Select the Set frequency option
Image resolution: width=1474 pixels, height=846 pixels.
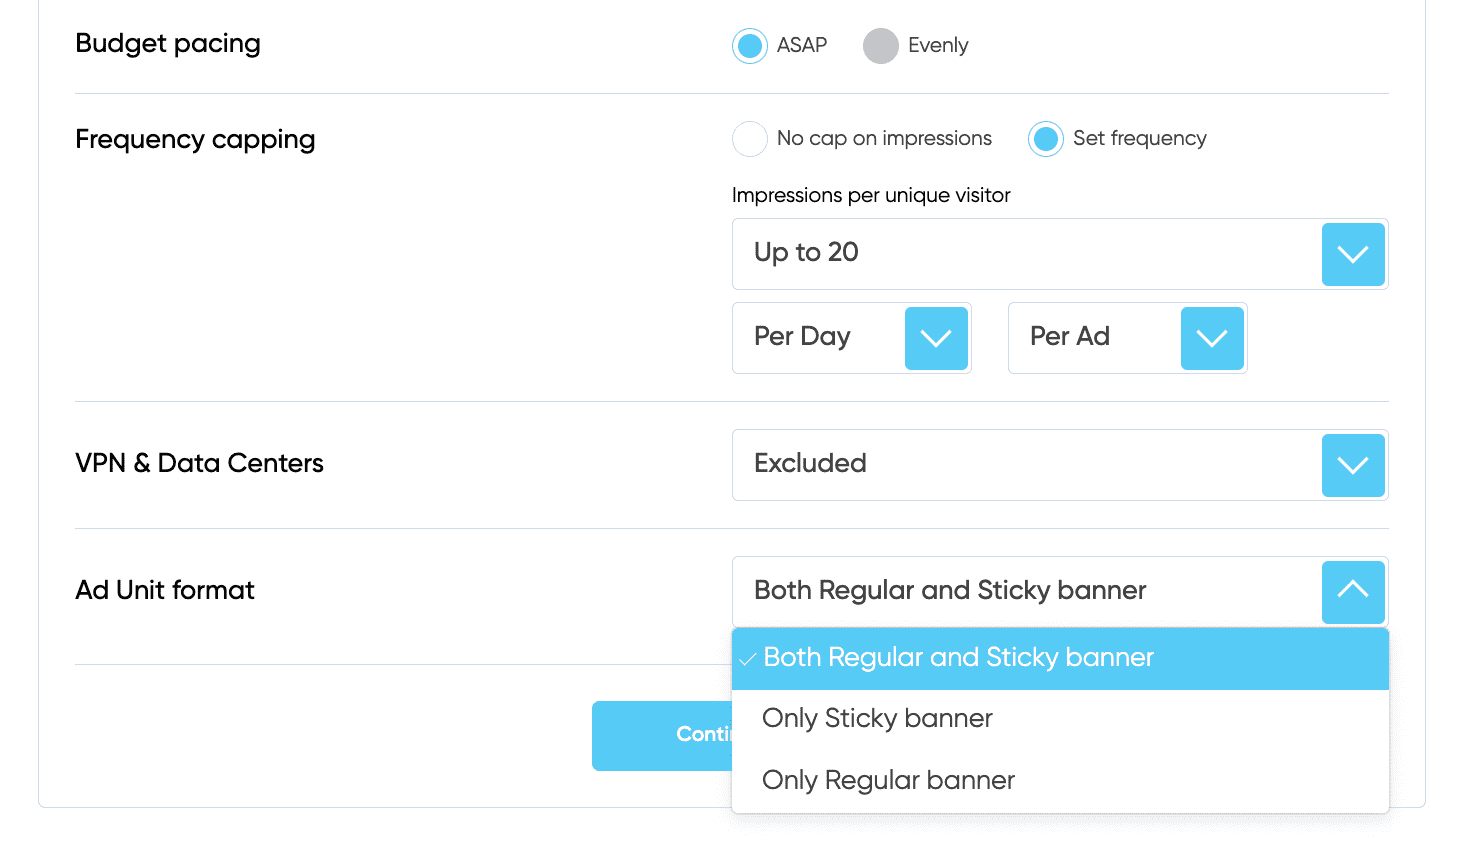point(1045,138)
